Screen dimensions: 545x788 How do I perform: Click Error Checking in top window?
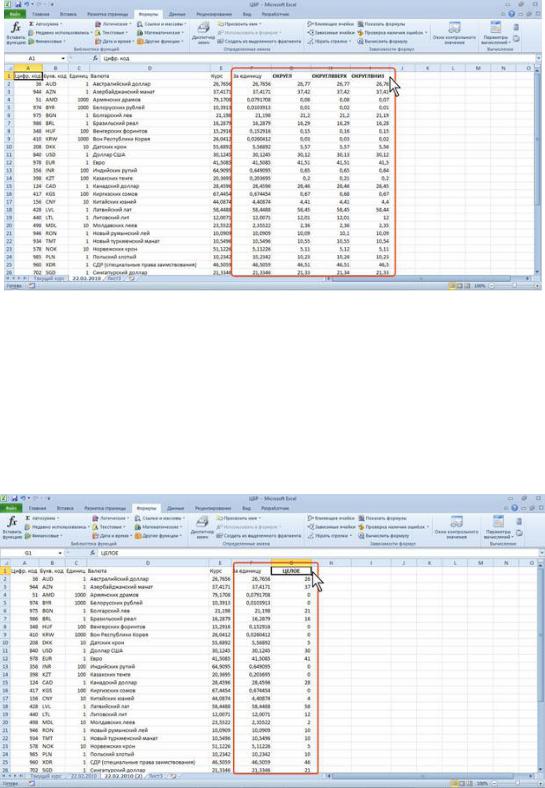[393, 33]
